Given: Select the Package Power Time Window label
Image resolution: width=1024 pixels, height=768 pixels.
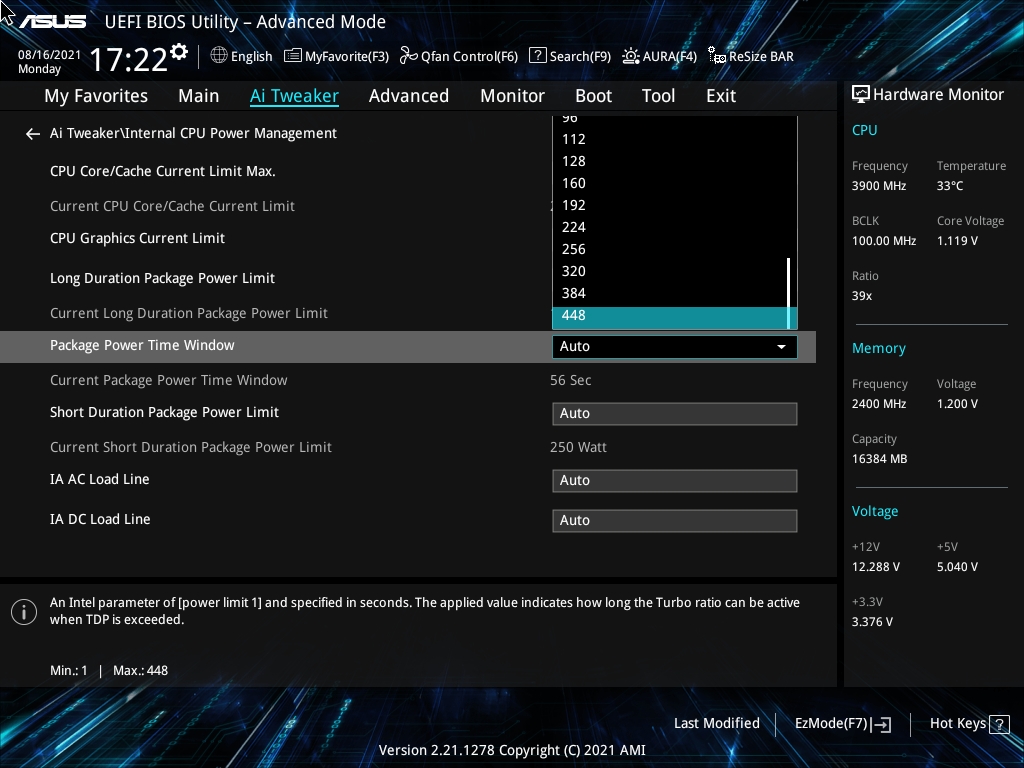Looking at the screenshot, I should coord(142,345).
